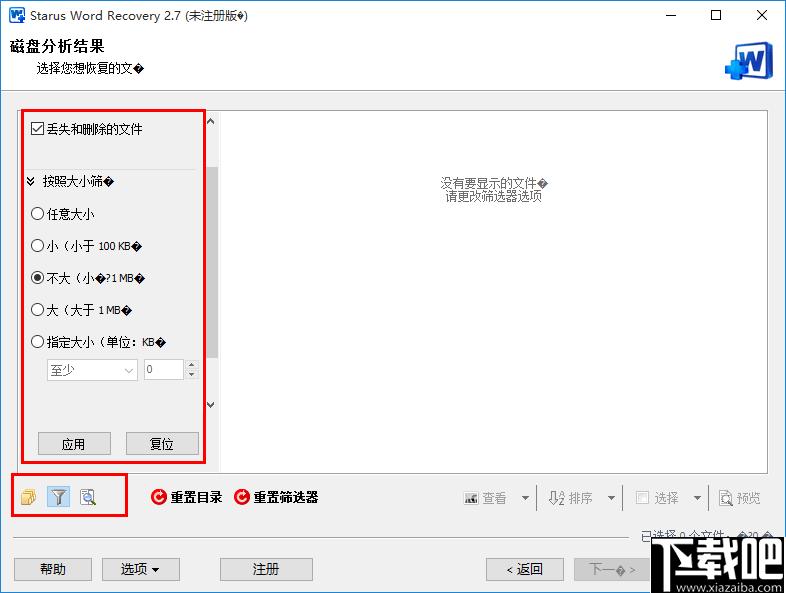Open the file search magnifier icon

click(88, 497)
